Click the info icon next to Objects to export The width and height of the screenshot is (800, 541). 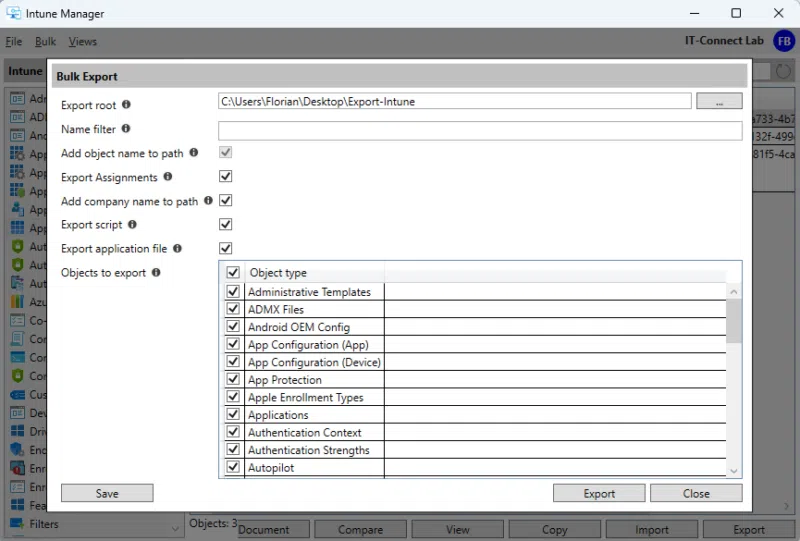(x=156, y=273)
